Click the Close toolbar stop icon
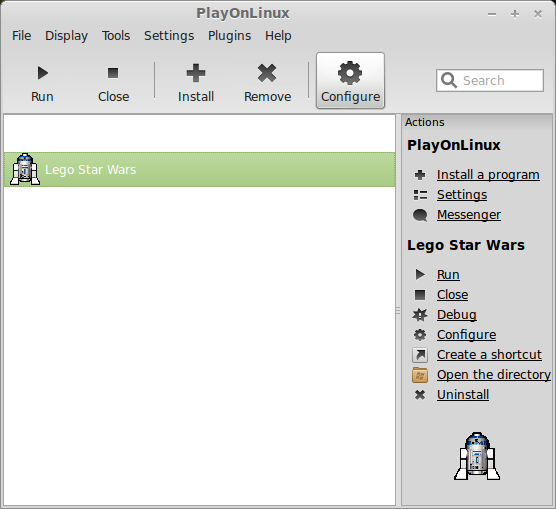 point(113,73)
